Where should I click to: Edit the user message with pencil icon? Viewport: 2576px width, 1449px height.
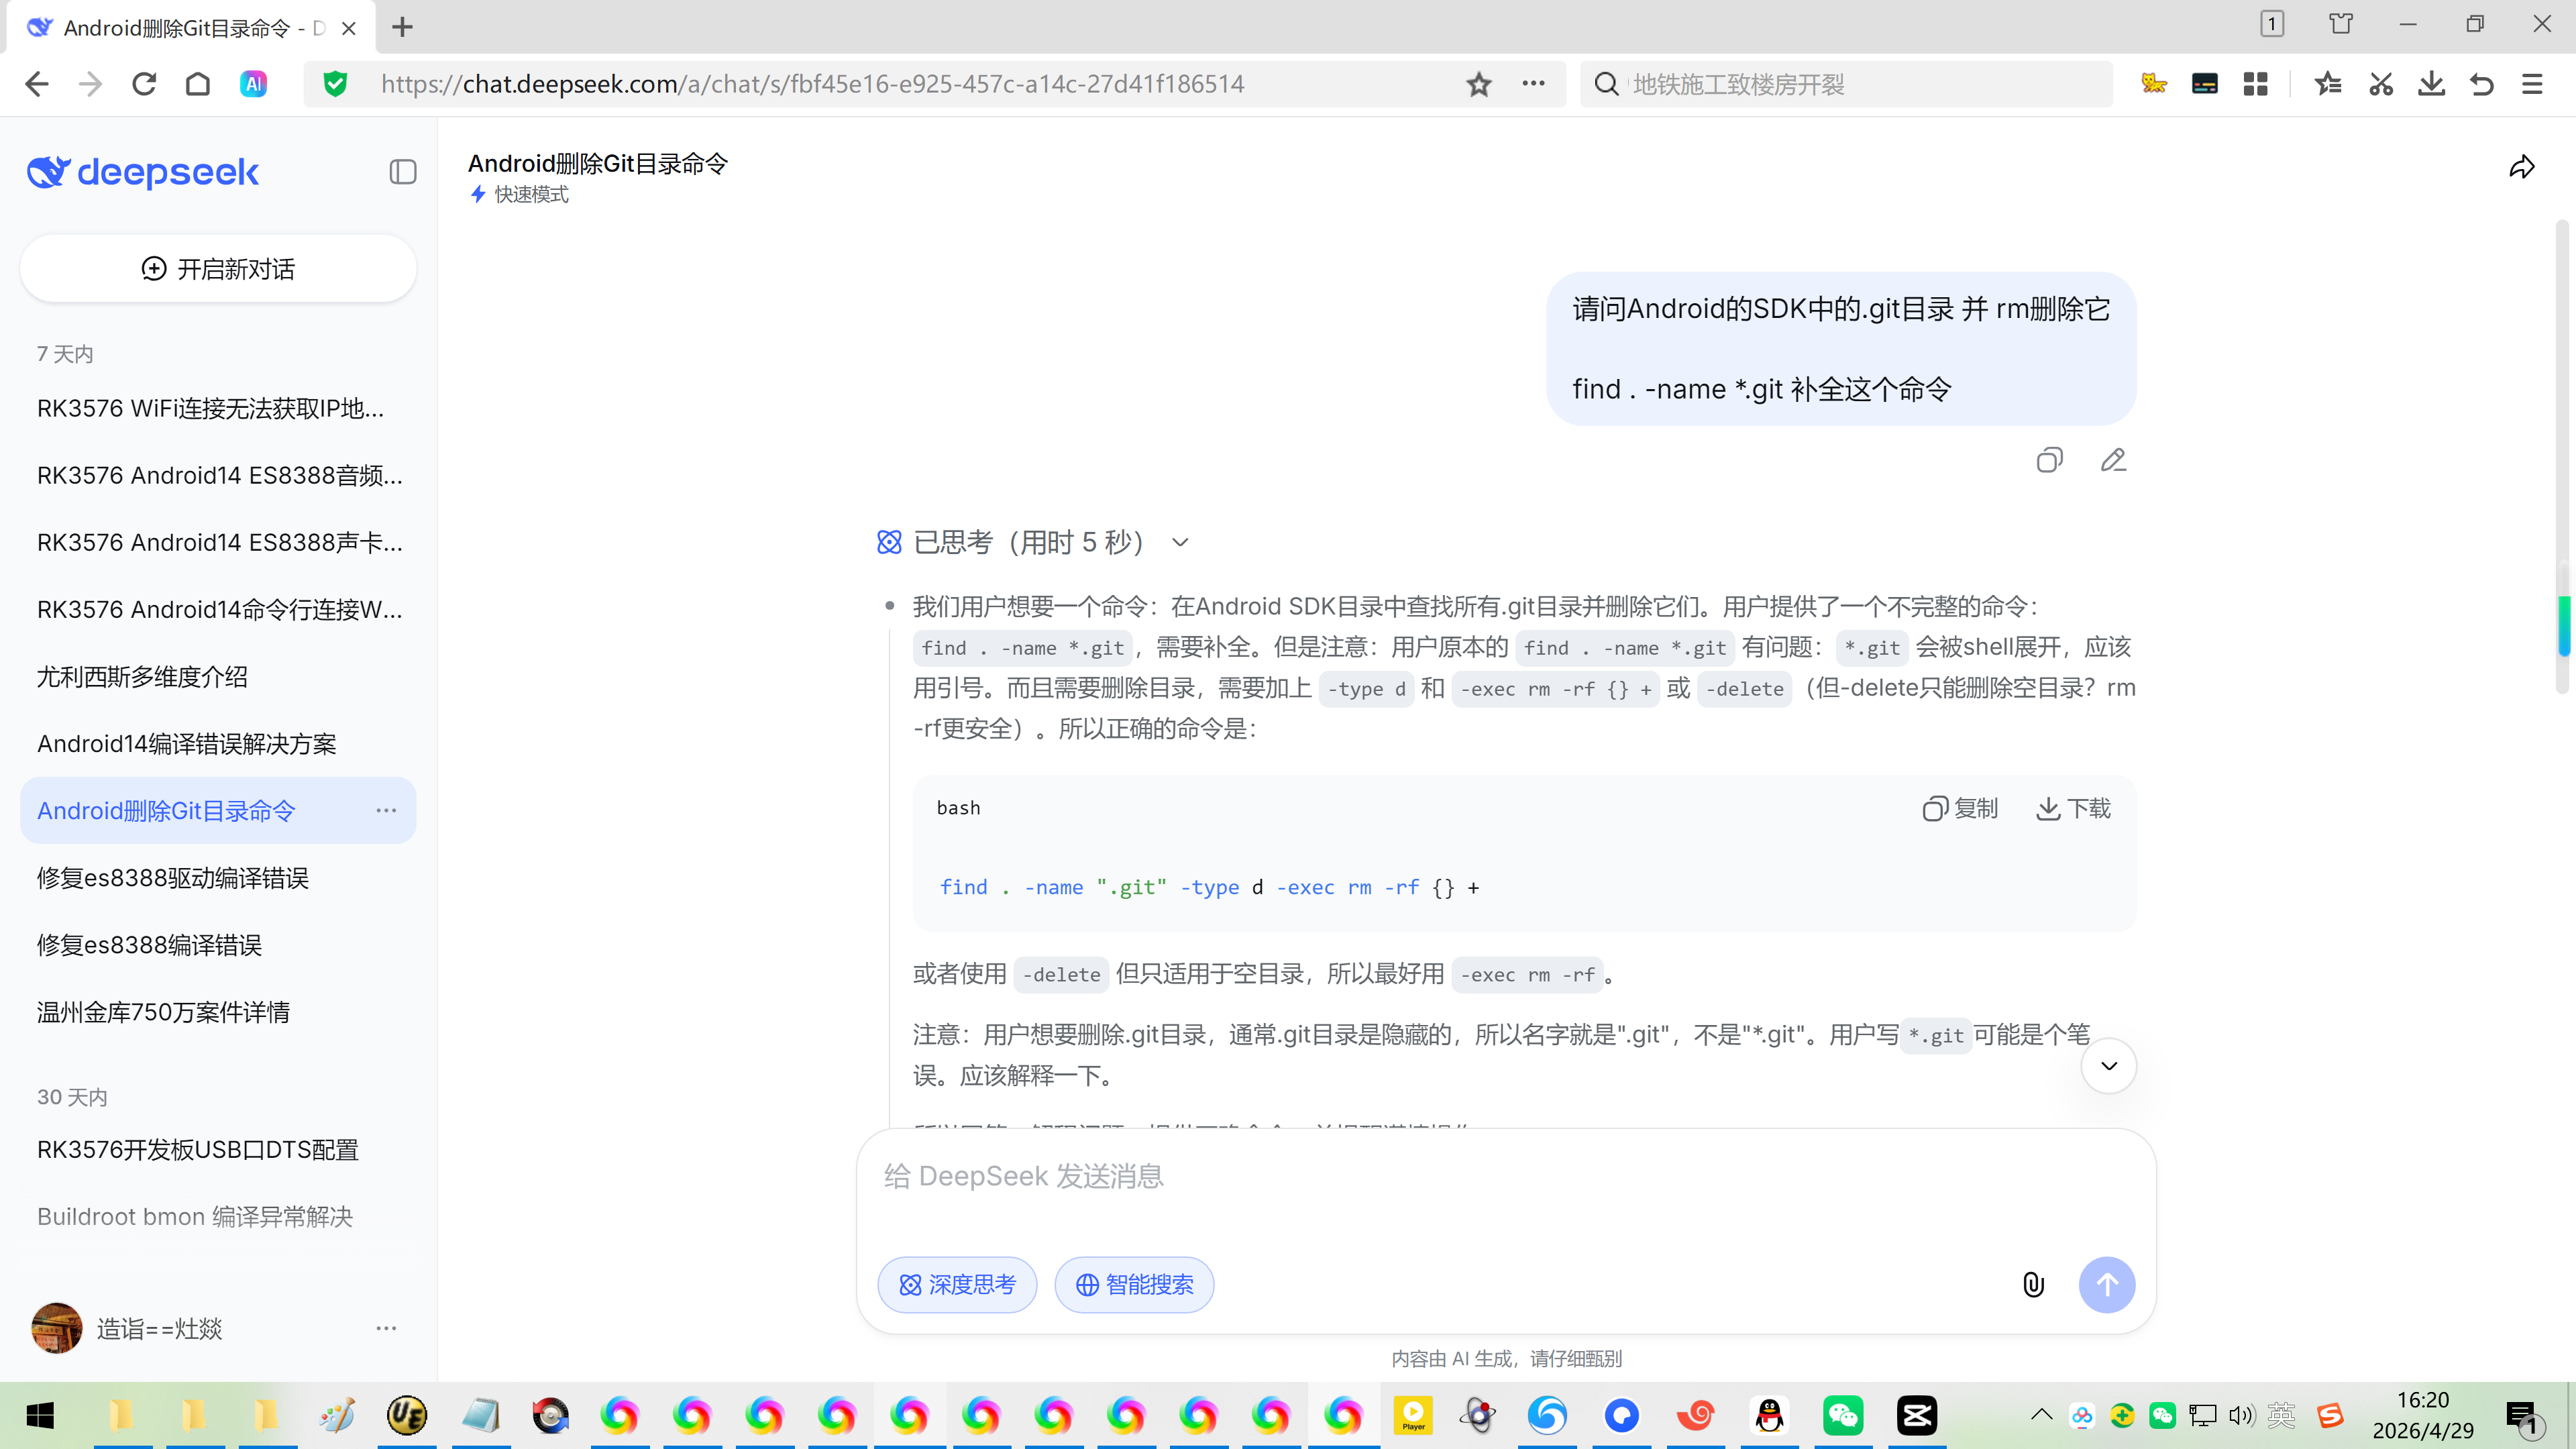pos(2113,460)
